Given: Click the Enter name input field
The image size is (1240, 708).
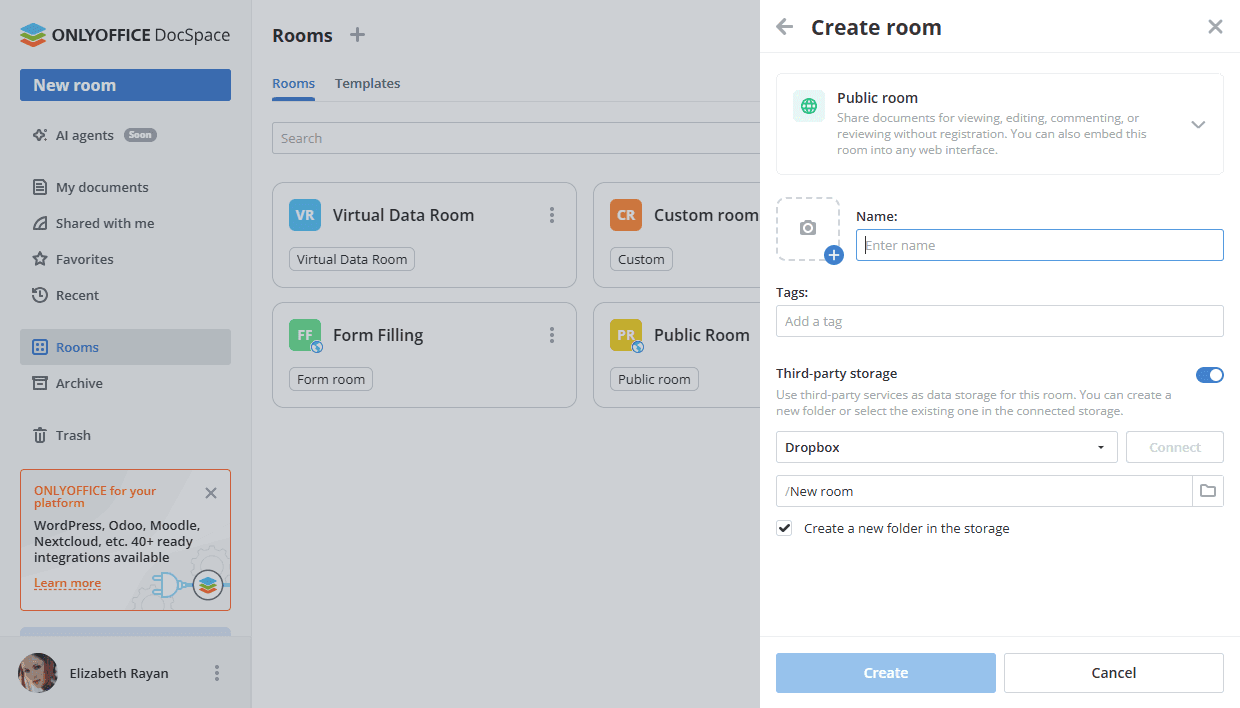Looking at the screenshot, I should tap(1039, 245).
